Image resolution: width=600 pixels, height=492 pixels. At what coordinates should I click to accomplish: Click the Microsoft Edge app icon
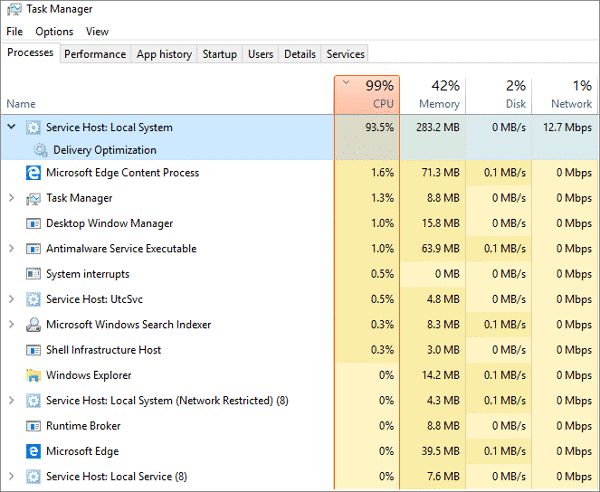[33, 451]
